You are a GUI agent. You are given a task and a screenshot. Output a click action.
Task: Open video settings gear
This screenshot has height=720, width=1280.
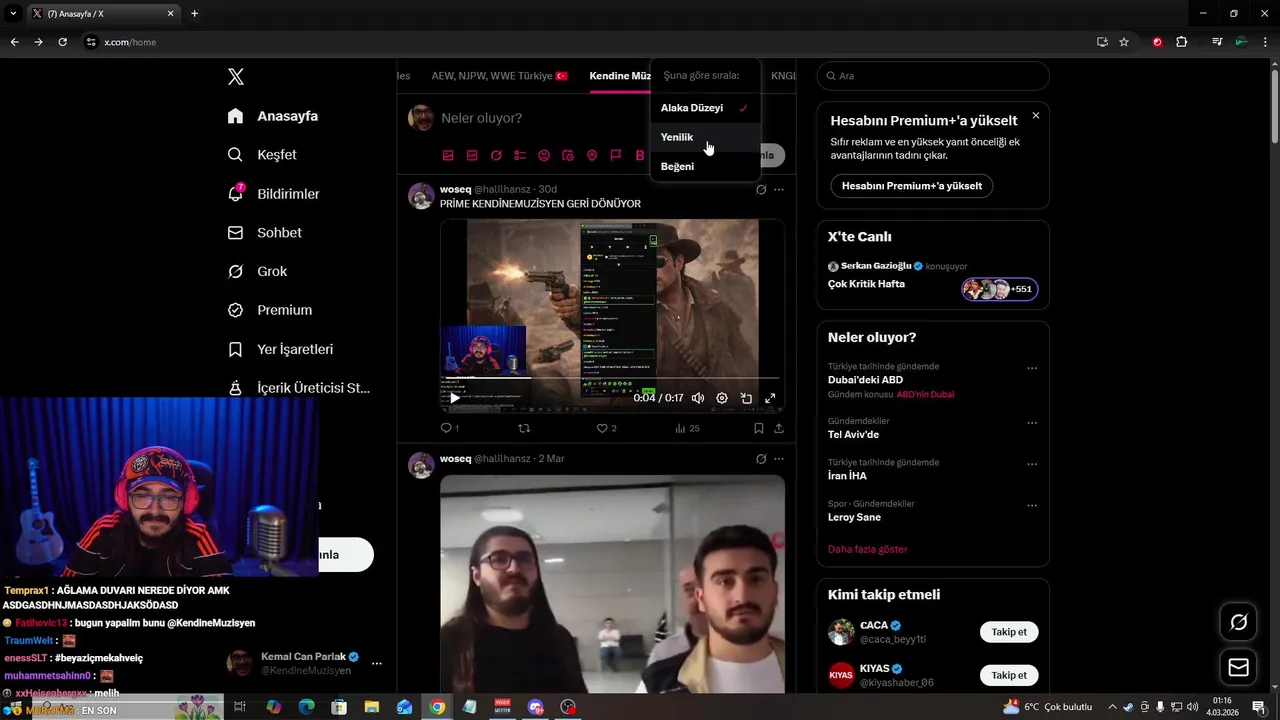(x=722, y=398)
